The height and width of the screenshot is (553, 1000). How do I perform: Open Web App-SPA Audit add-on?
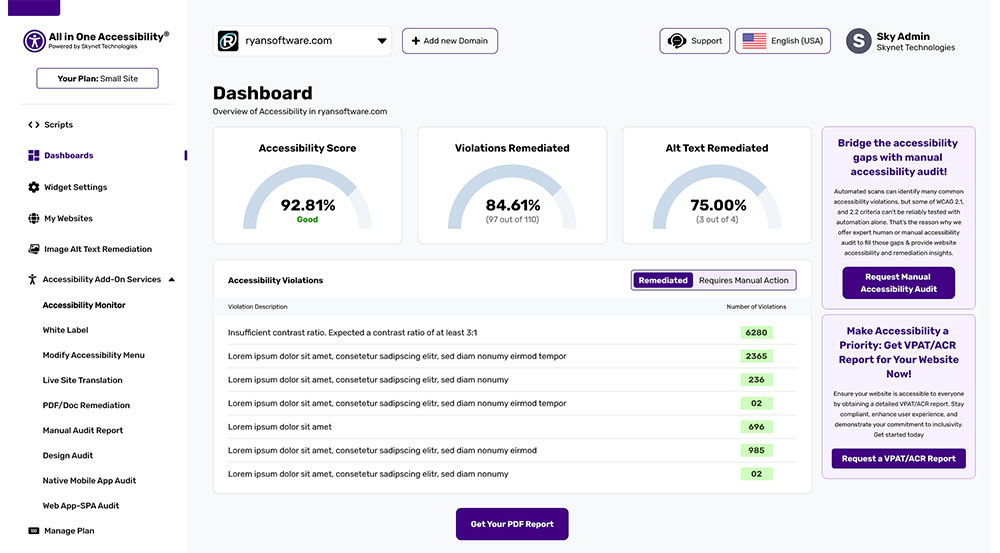(x=80, y=505)
